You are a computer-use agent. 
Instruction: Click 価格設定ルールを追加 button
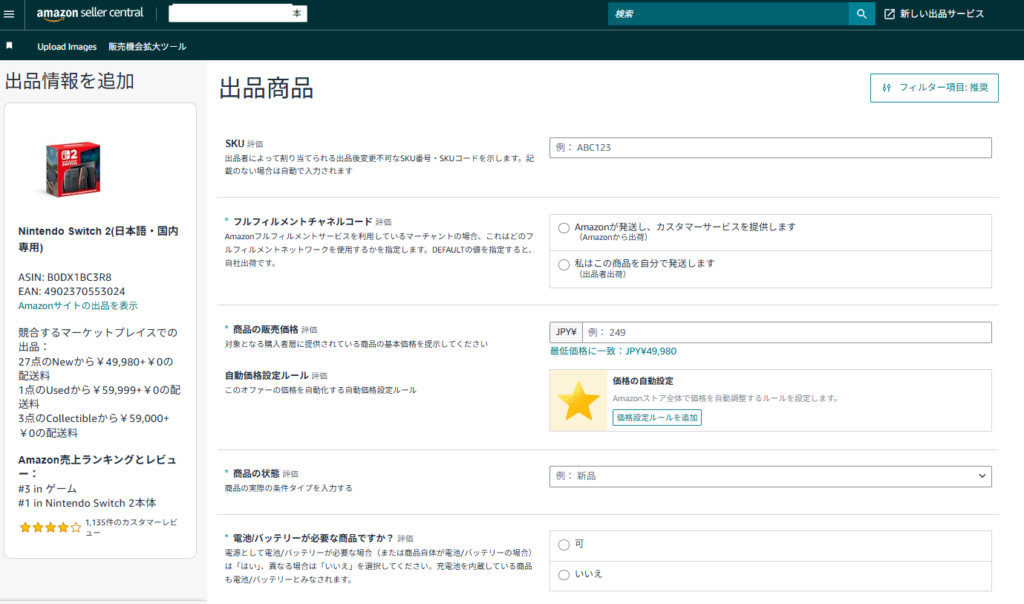[x=657, y=417]
